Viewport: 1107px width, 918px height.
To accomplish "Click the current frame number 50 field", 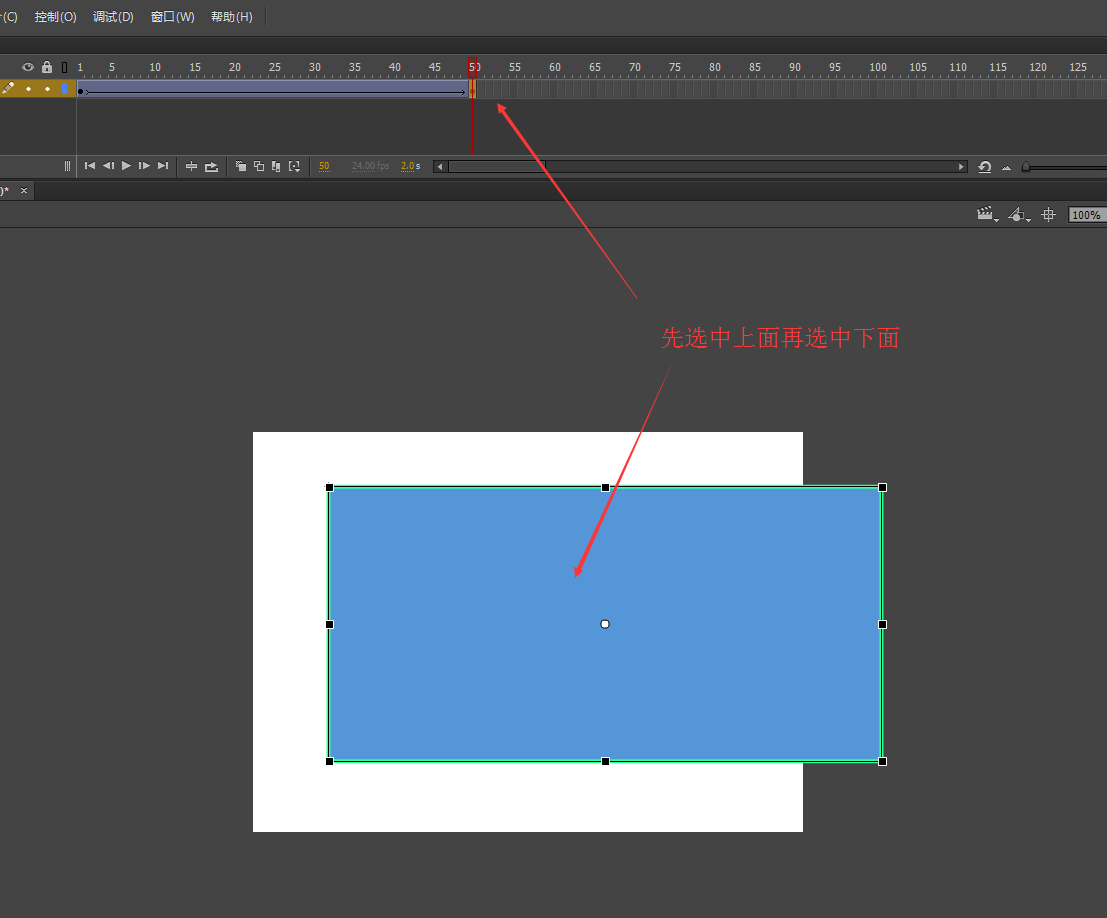I will click(324, 167).
